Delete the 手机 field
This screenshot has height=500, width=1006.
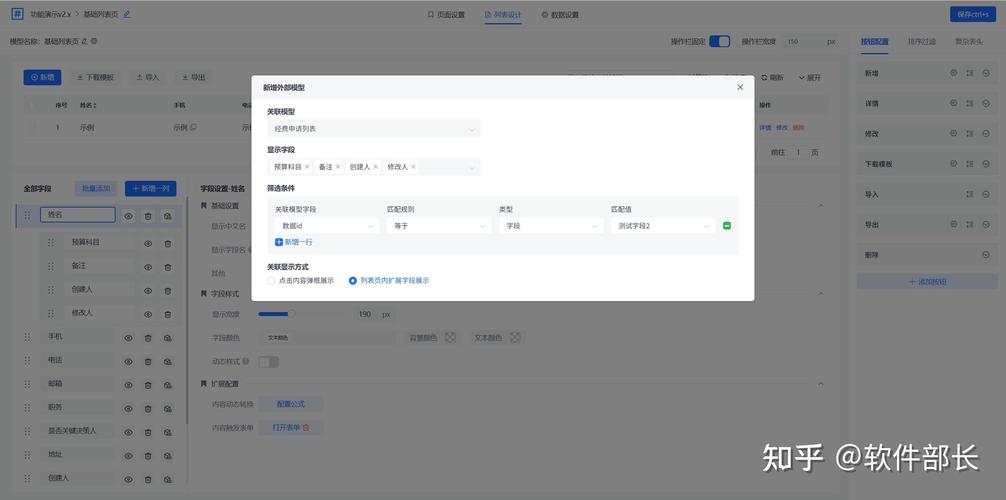(x=148, y=338)
